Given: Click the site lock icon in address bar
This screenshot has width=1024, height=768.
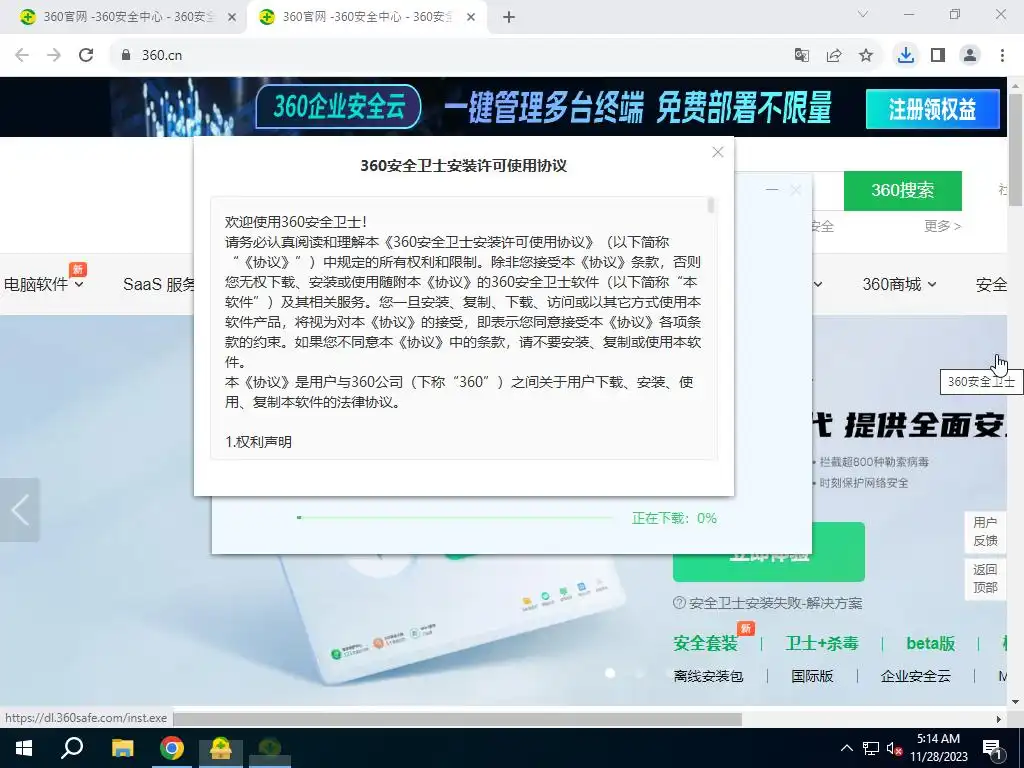Looking at the screenshot, I should pyautogui.click(x=126, y=55).
